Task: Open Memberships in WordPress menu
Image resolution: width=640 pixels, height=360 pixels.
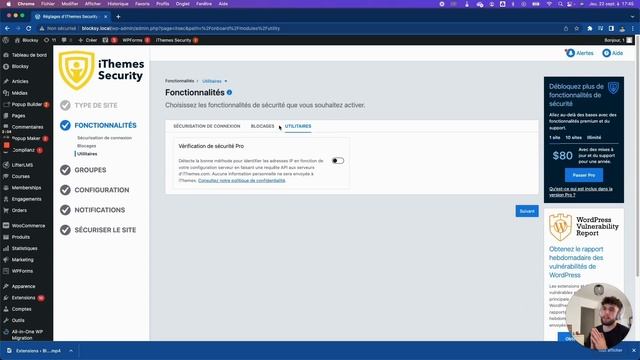Action: [x=27, y=188]
